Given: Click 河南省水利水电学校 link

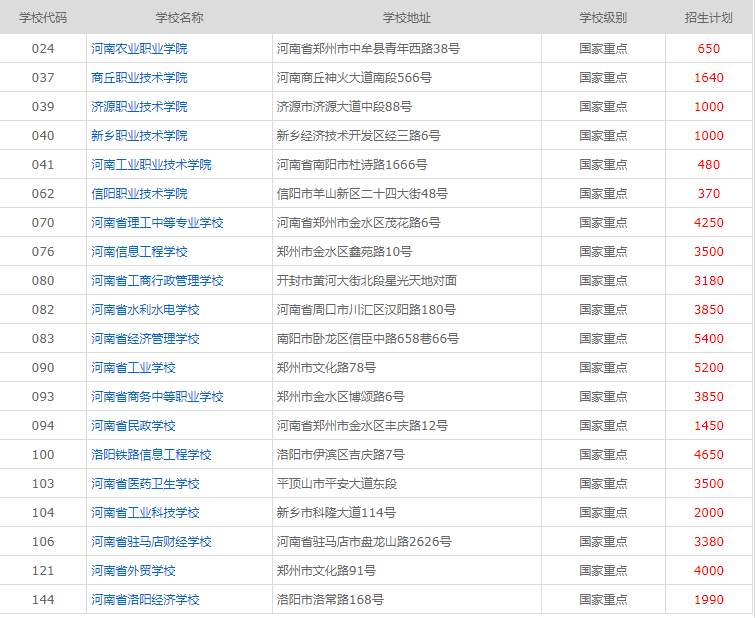Looking at the screenshot, I should [x=145, y=309].
